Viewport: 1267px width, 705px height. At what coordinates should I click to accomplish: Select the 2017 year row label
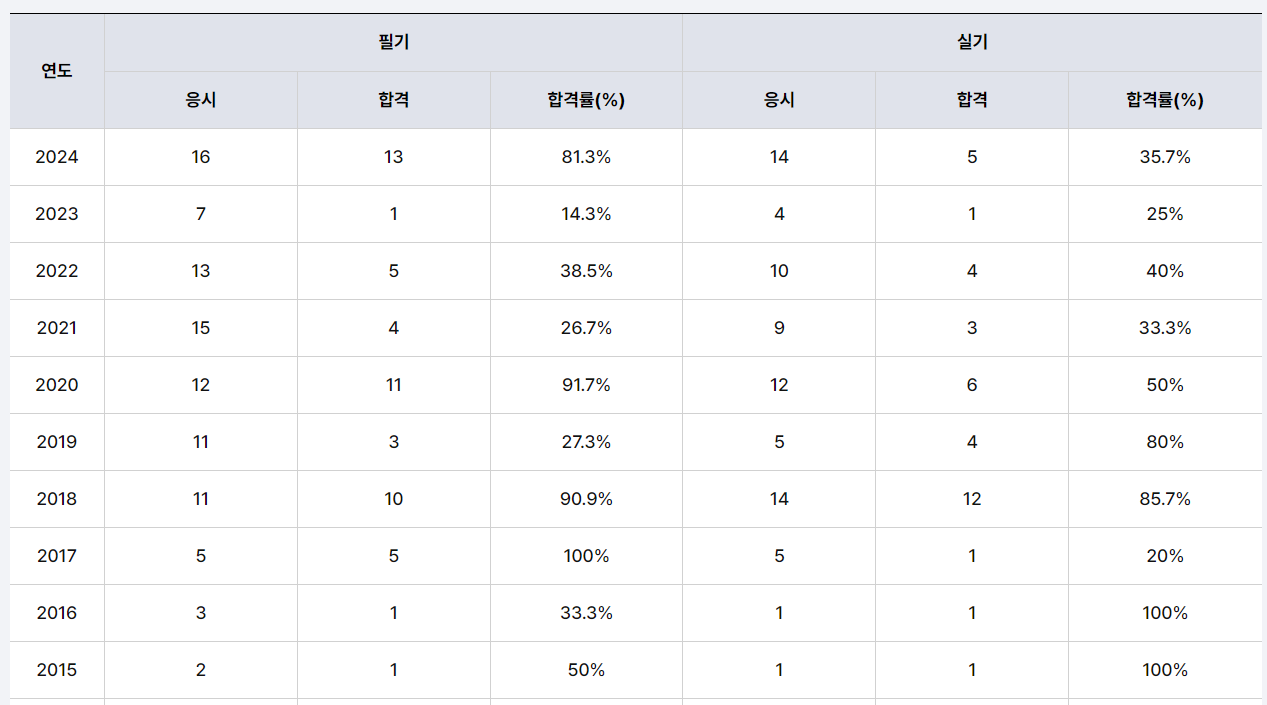(x=57, y=556)
